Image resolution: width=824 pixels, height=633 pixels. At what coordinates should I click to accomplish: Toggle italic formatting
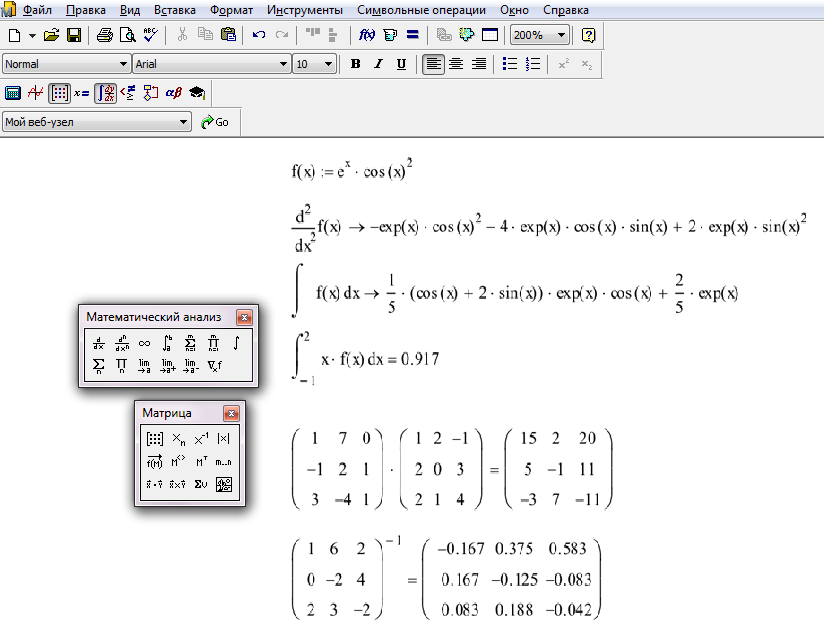[378, 64]
